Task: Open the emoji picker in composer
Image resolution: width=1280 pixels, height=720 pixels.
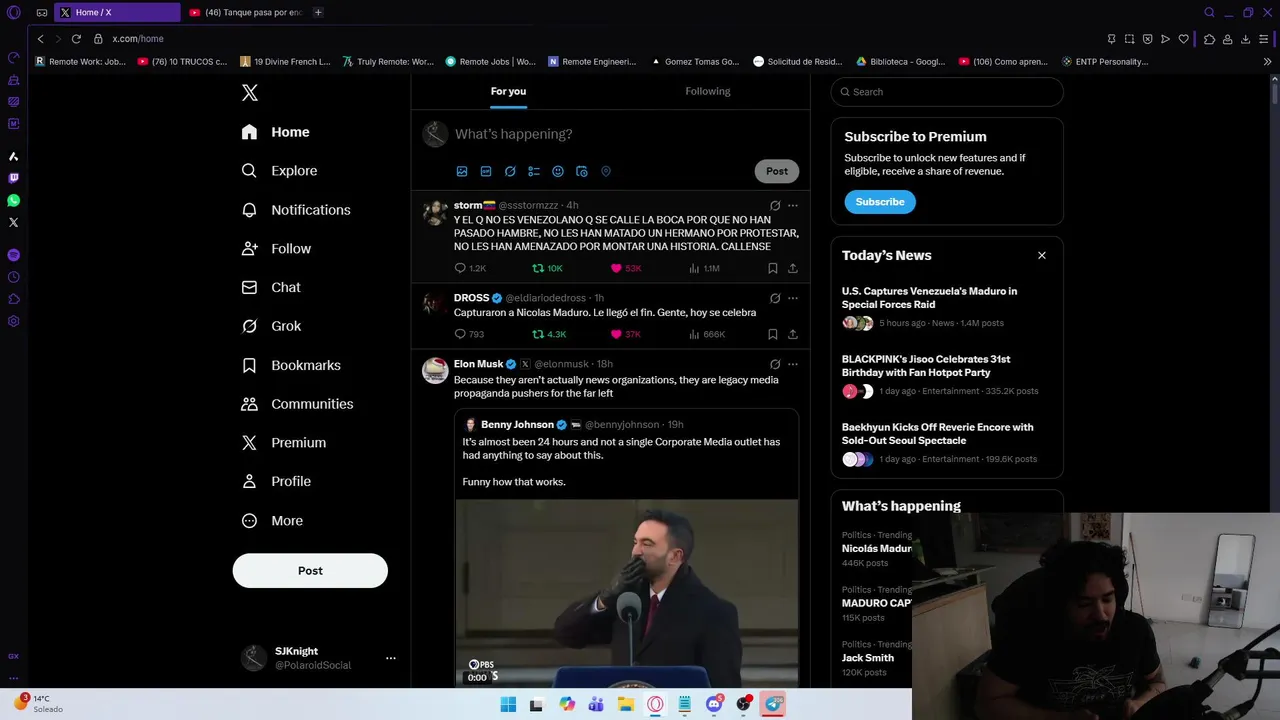Action: pos(558,171)
